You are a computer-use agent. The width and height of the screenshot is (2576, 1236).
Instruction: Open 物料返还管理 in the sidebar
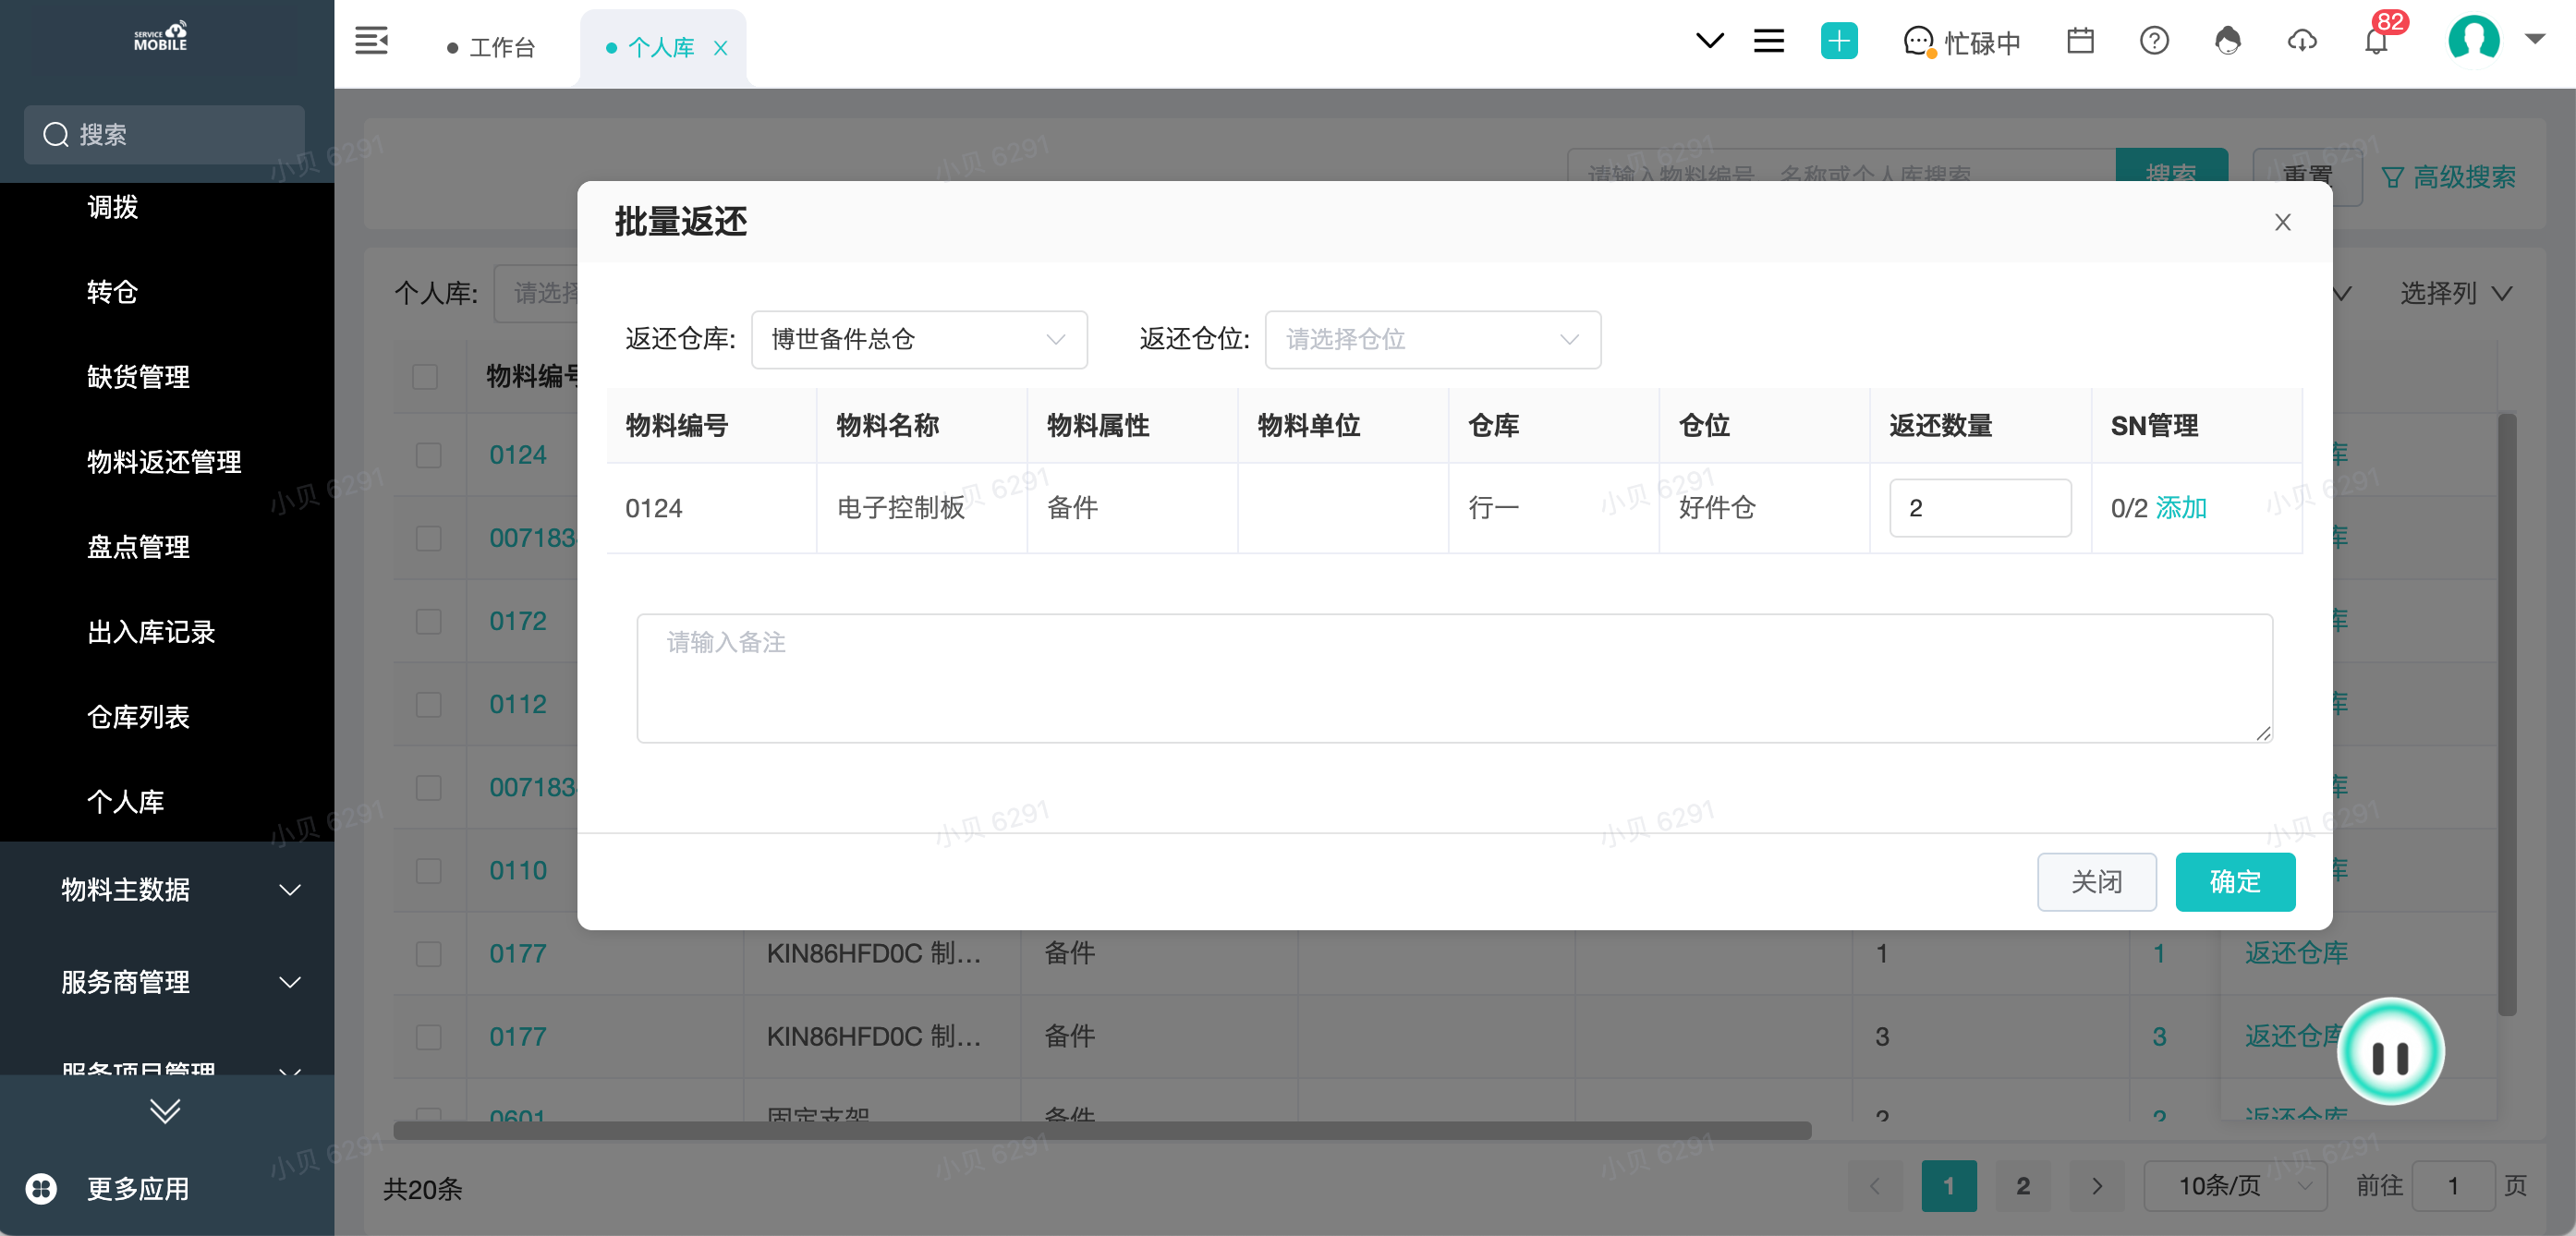tap(164, 462)
